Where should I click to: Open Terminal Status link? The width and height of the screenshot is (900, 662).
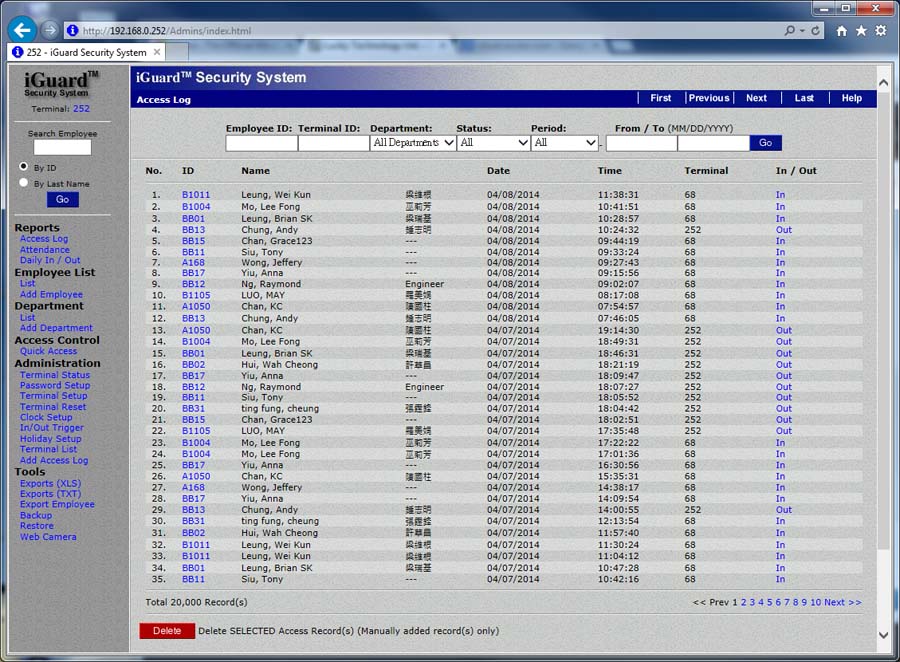(55, 375)
